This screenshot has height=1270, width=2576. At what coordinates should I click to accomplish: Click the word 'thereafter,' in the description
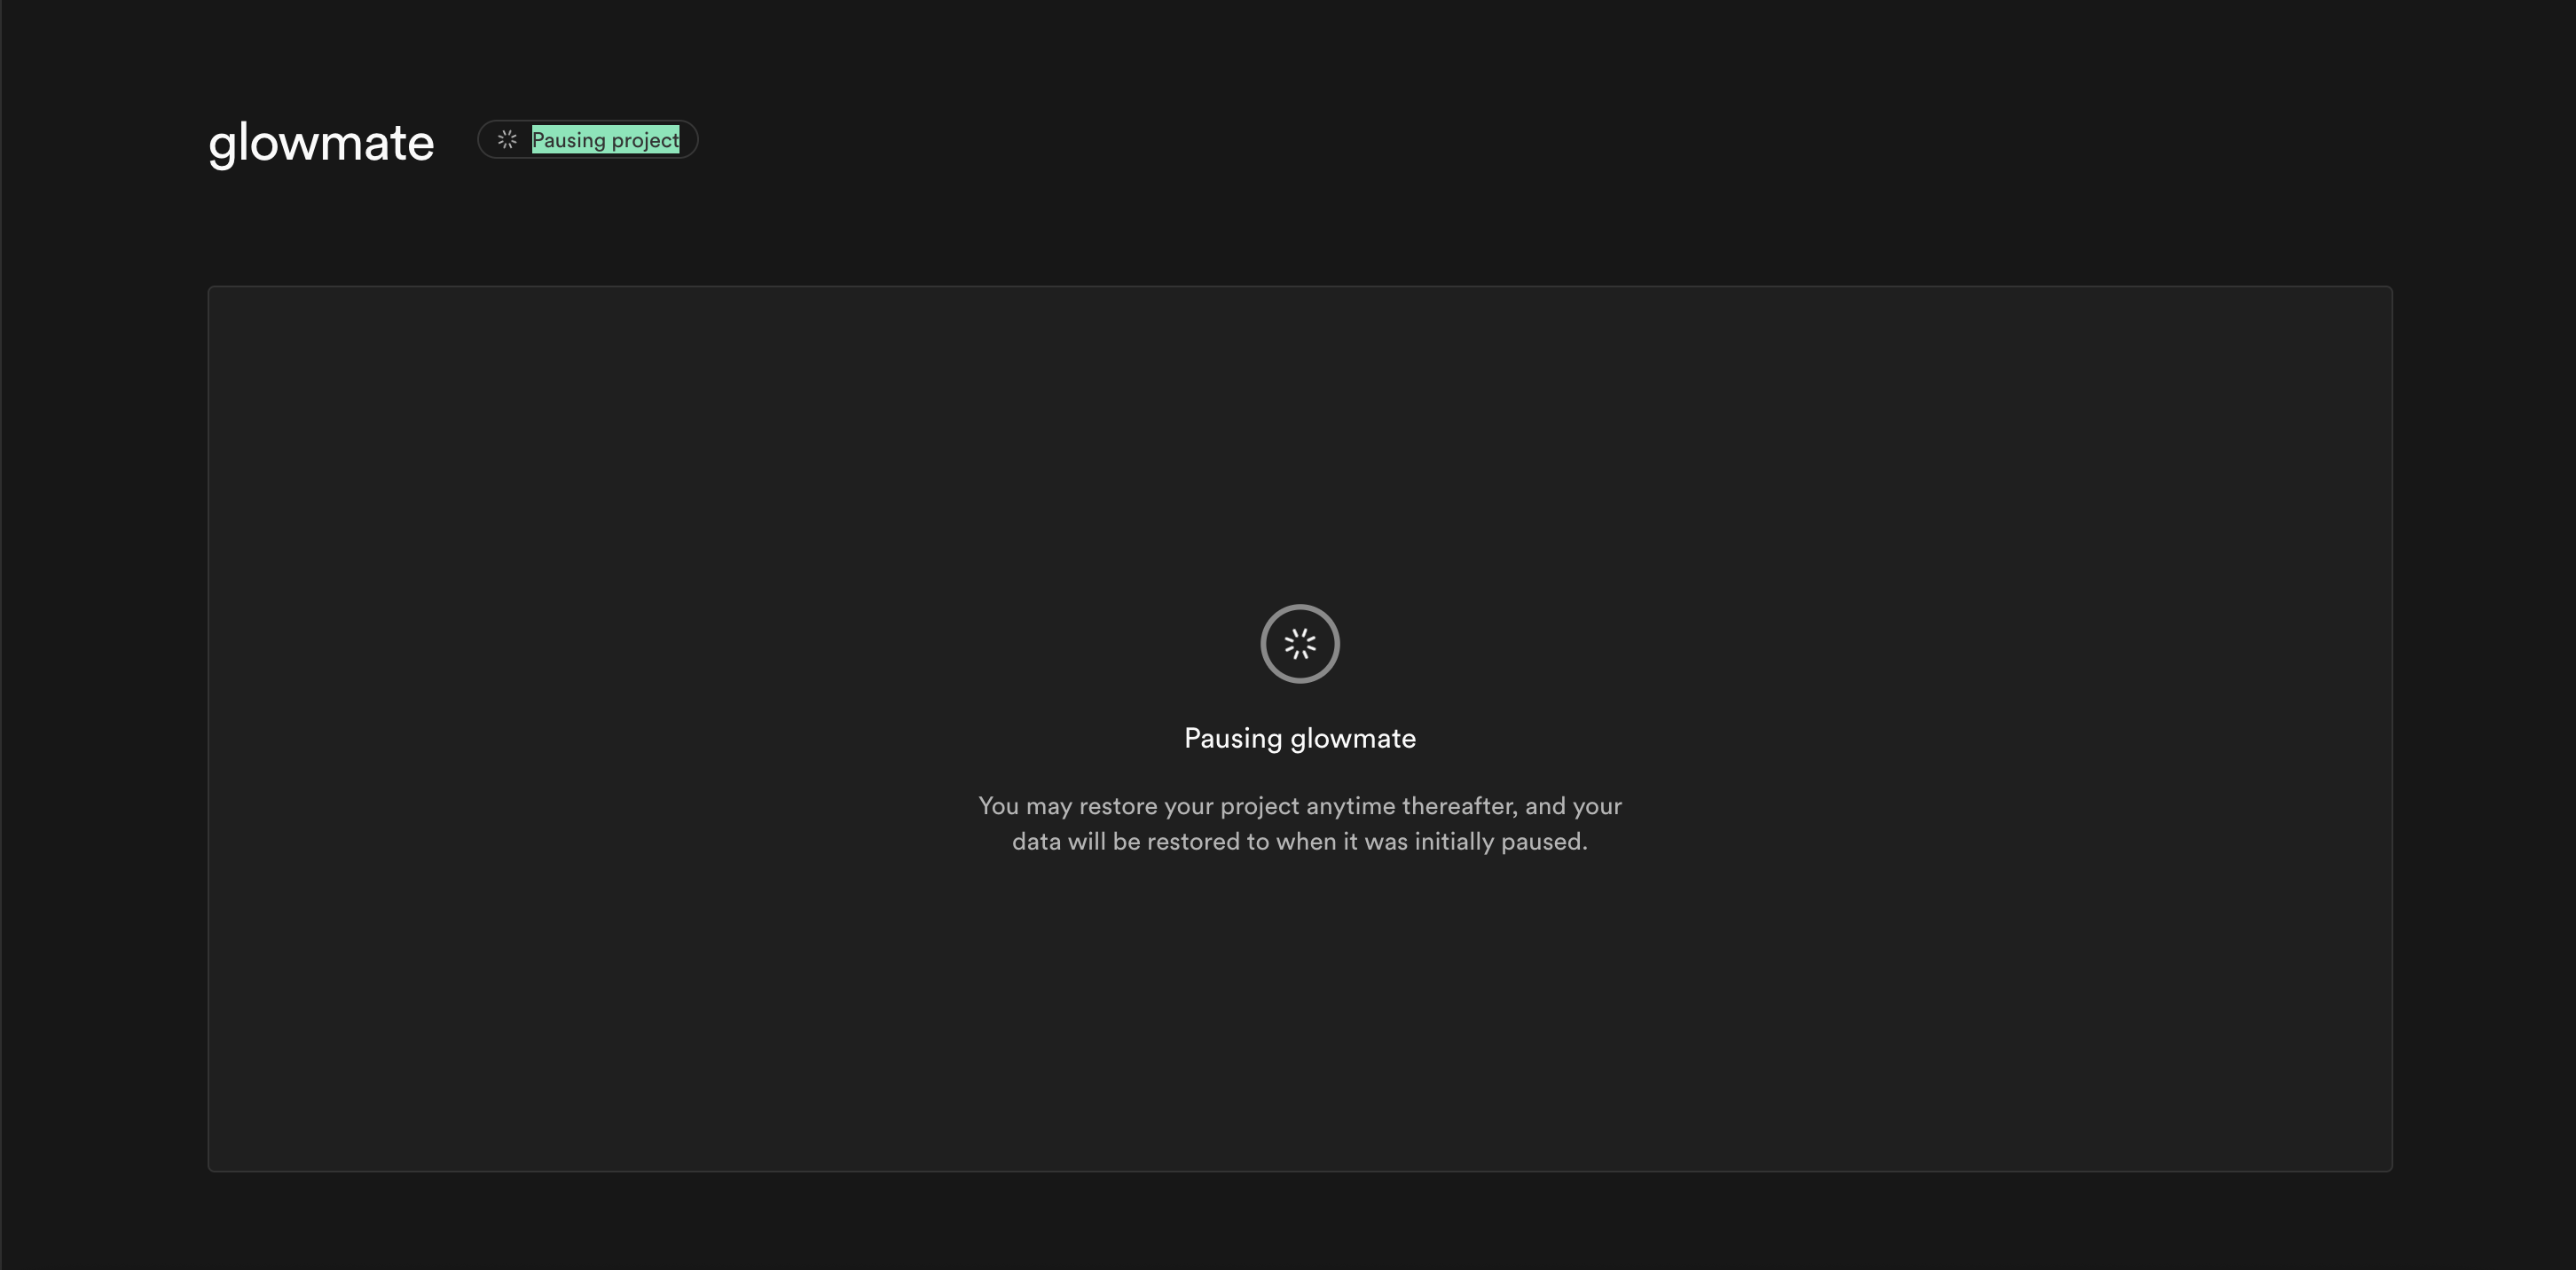1459,806
